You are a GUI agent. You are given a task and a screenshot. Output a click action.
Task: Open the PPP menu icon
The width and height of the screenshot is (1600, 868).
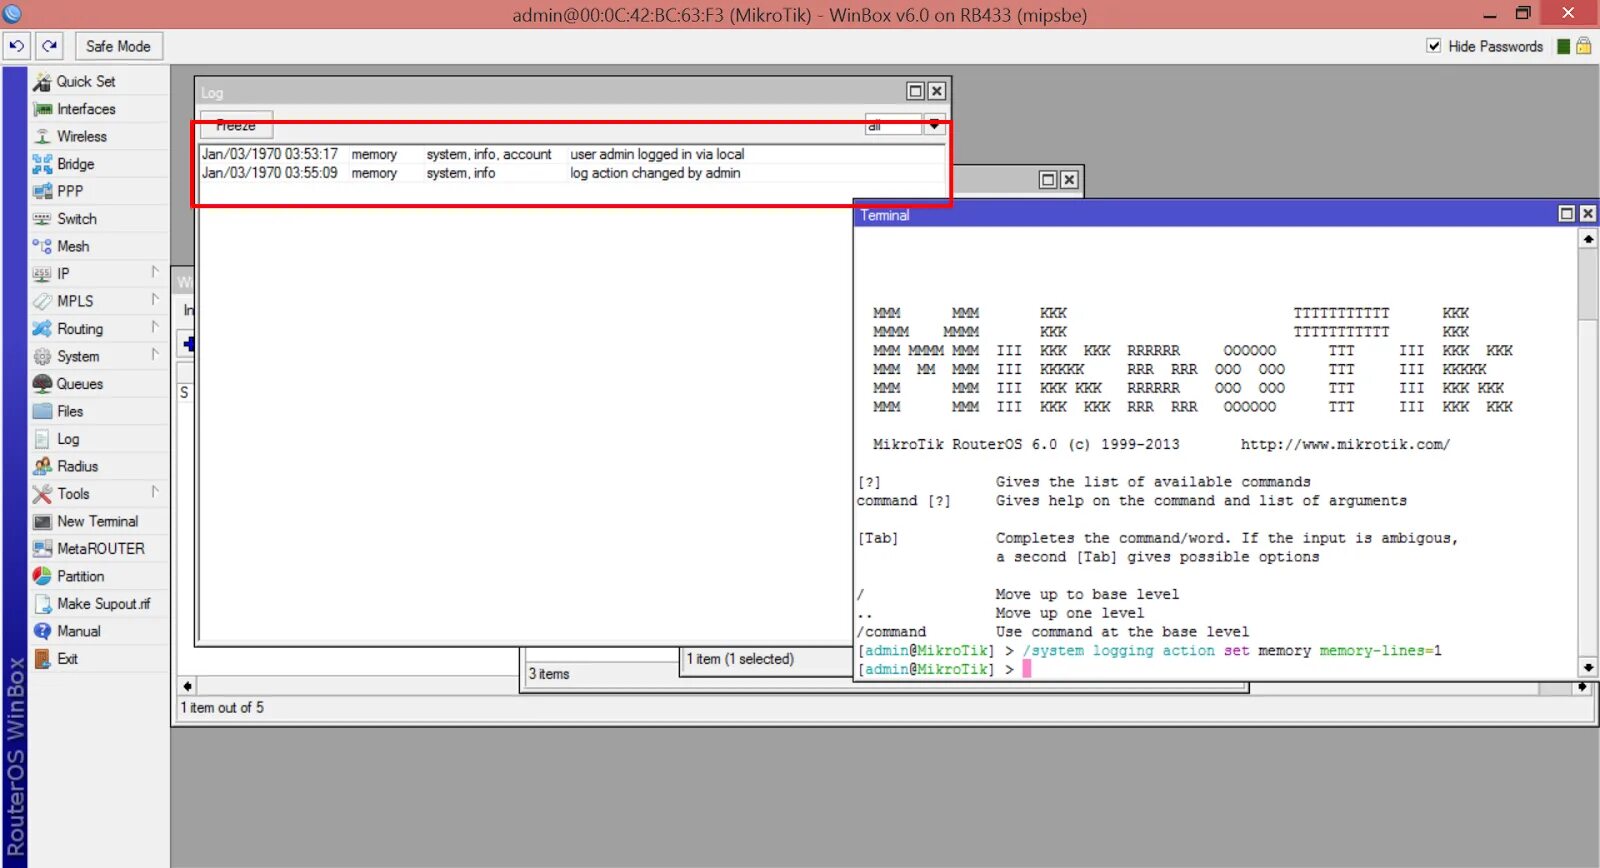pos(42,191)
